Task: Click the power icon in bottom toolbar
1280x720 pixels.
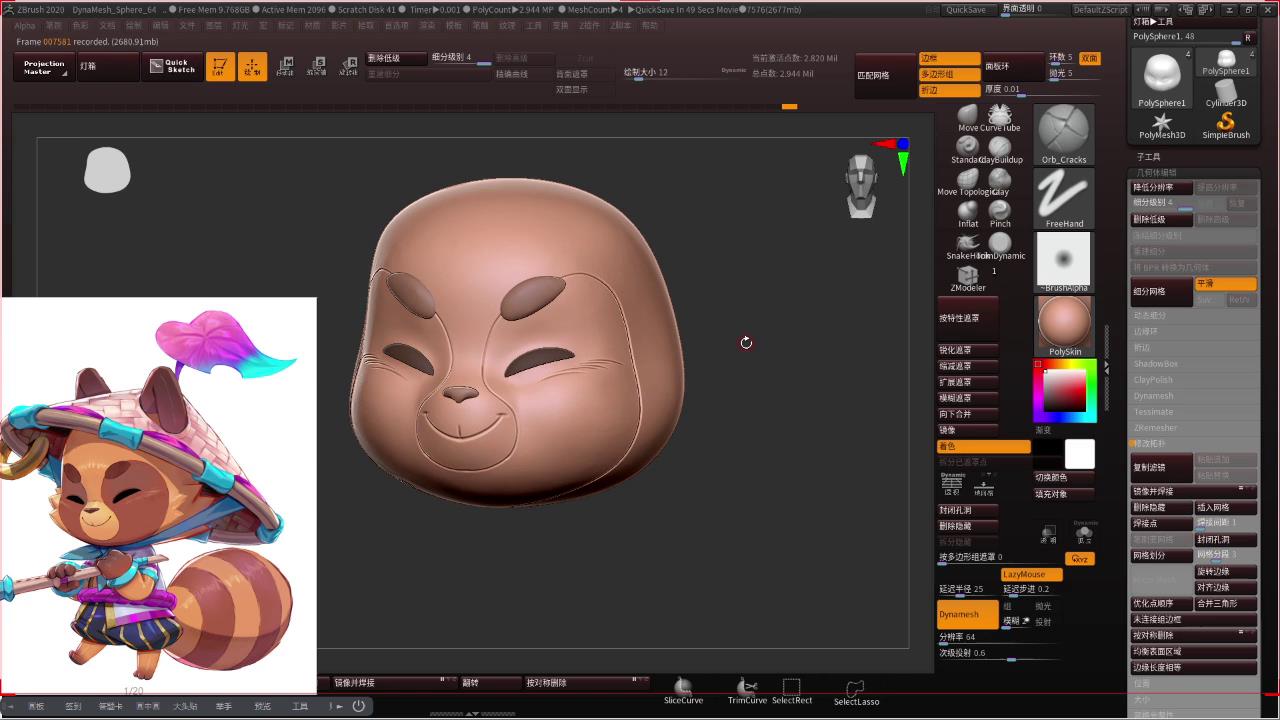Action: coord(358,706)
